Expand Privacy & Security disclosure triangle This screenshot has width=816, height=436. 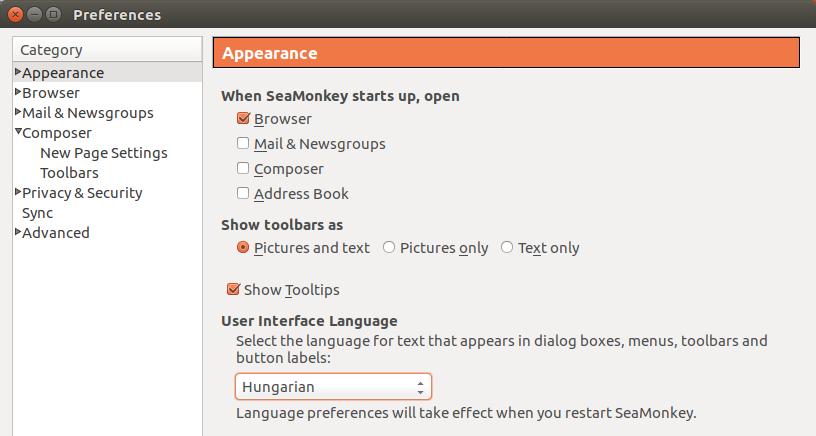coord(18,191)
